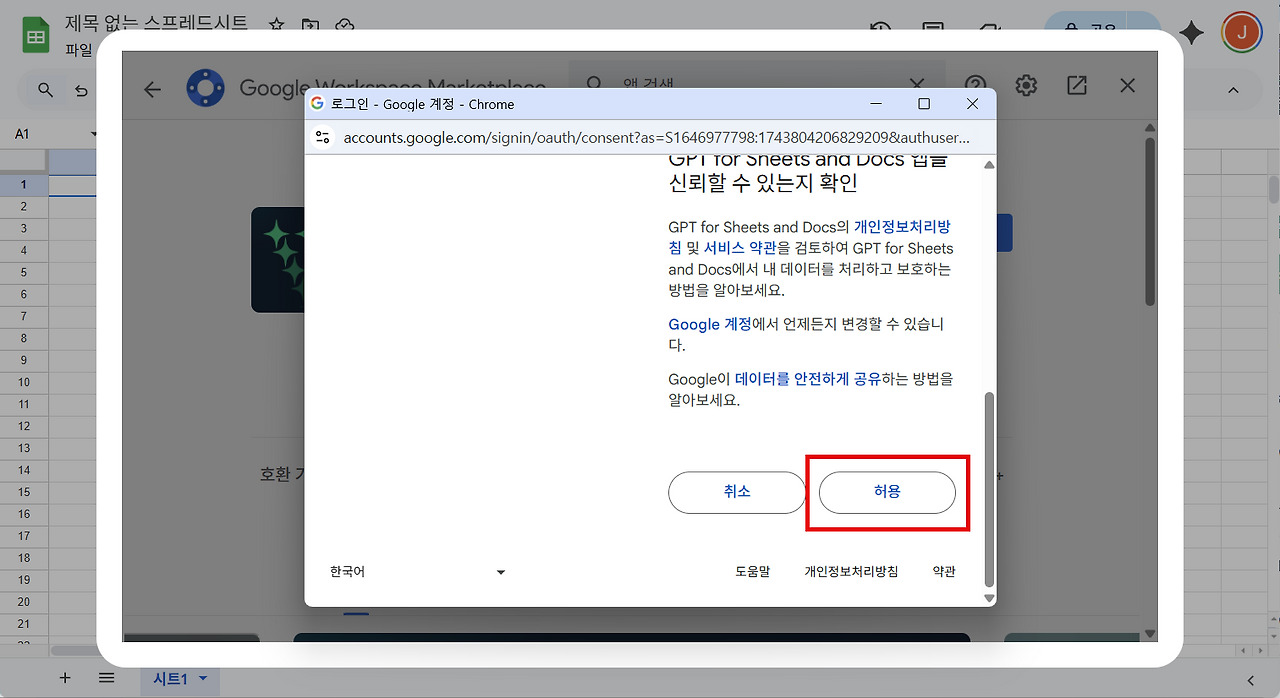Click the J account avatar
This screenshot has width=1280, height=698.
(x=1242, y=32)
